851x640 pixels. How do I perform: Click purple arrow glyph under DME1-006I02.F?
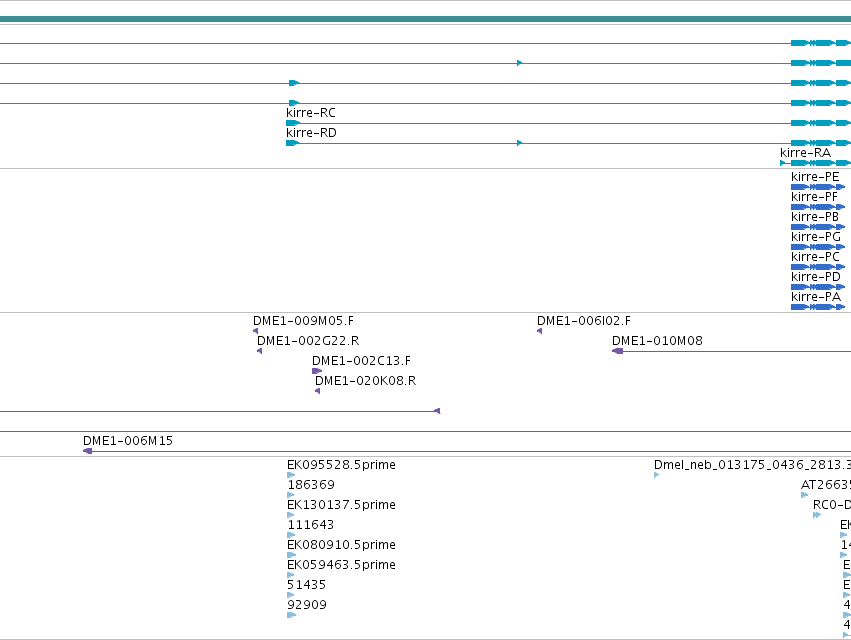click(x=539, y=331)
